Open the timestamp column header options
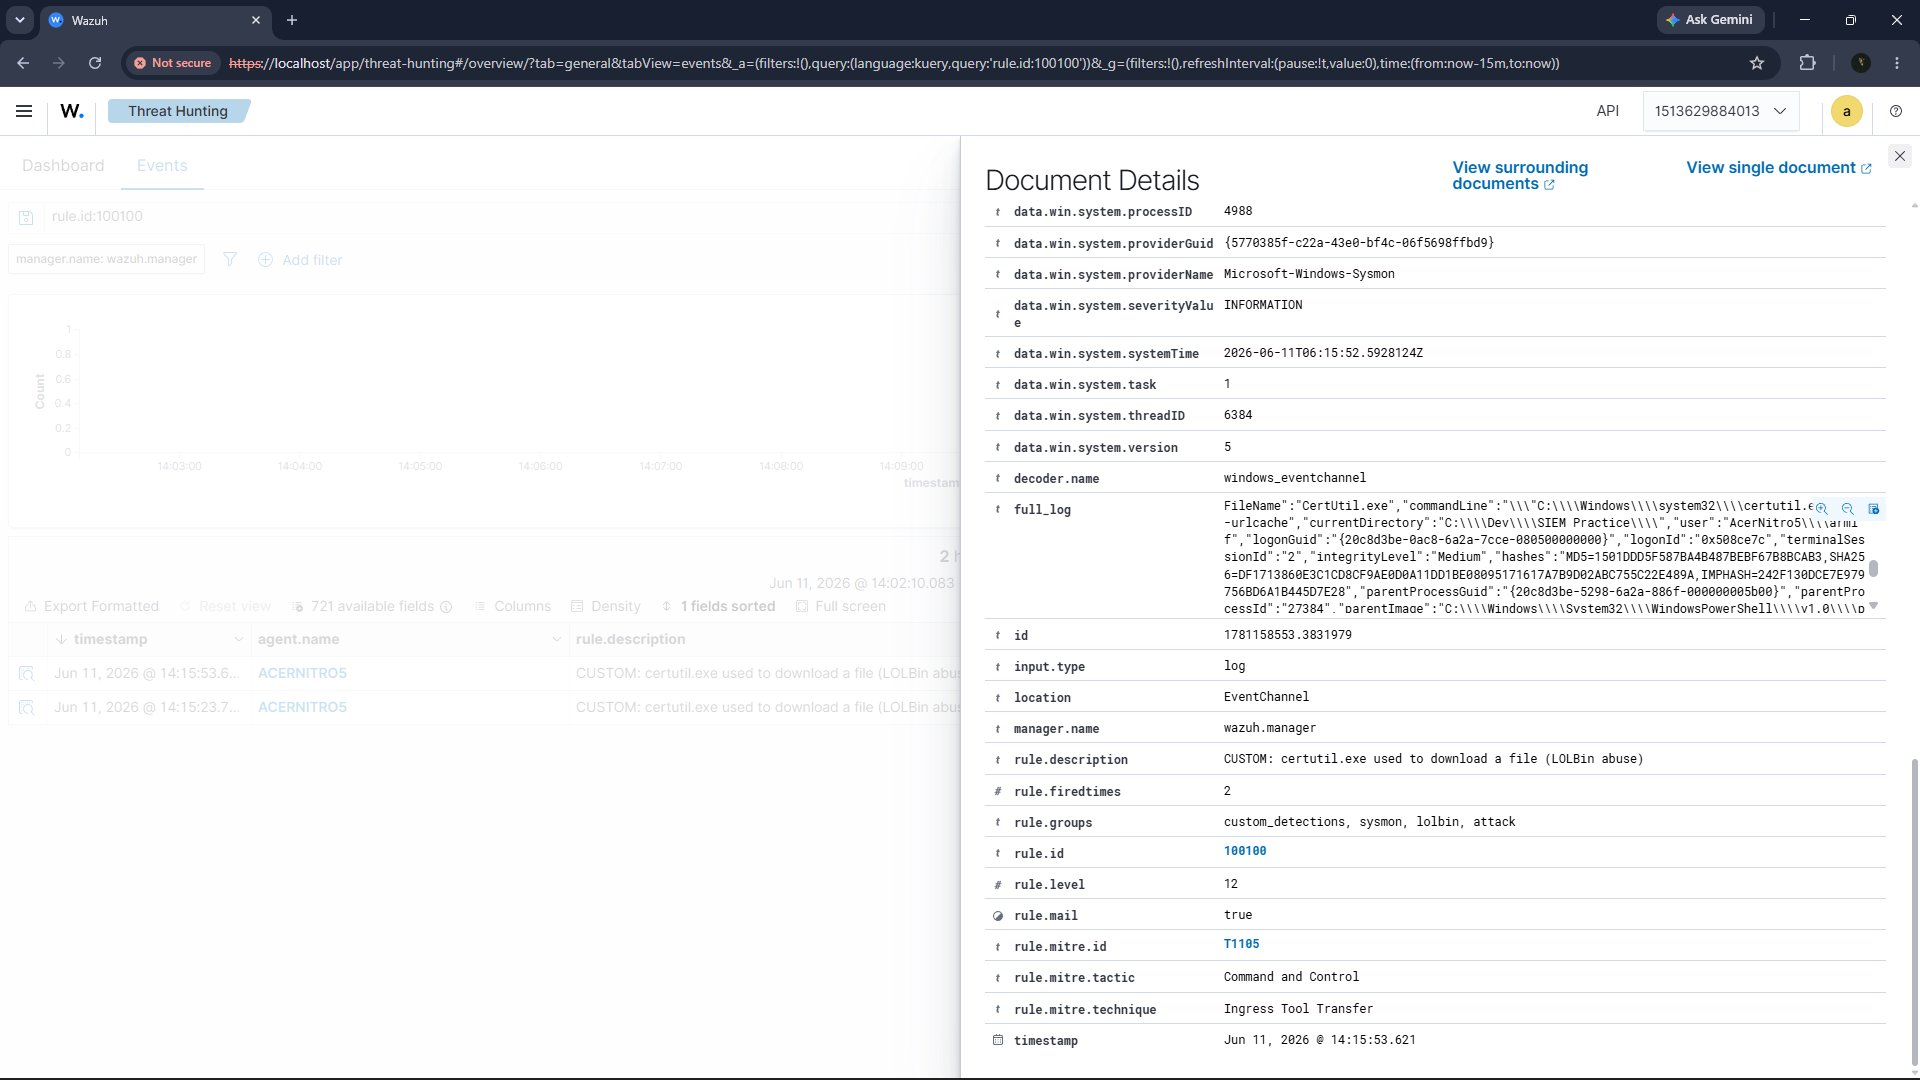This screenshot has height=1080, width=1920. point(238,639)
